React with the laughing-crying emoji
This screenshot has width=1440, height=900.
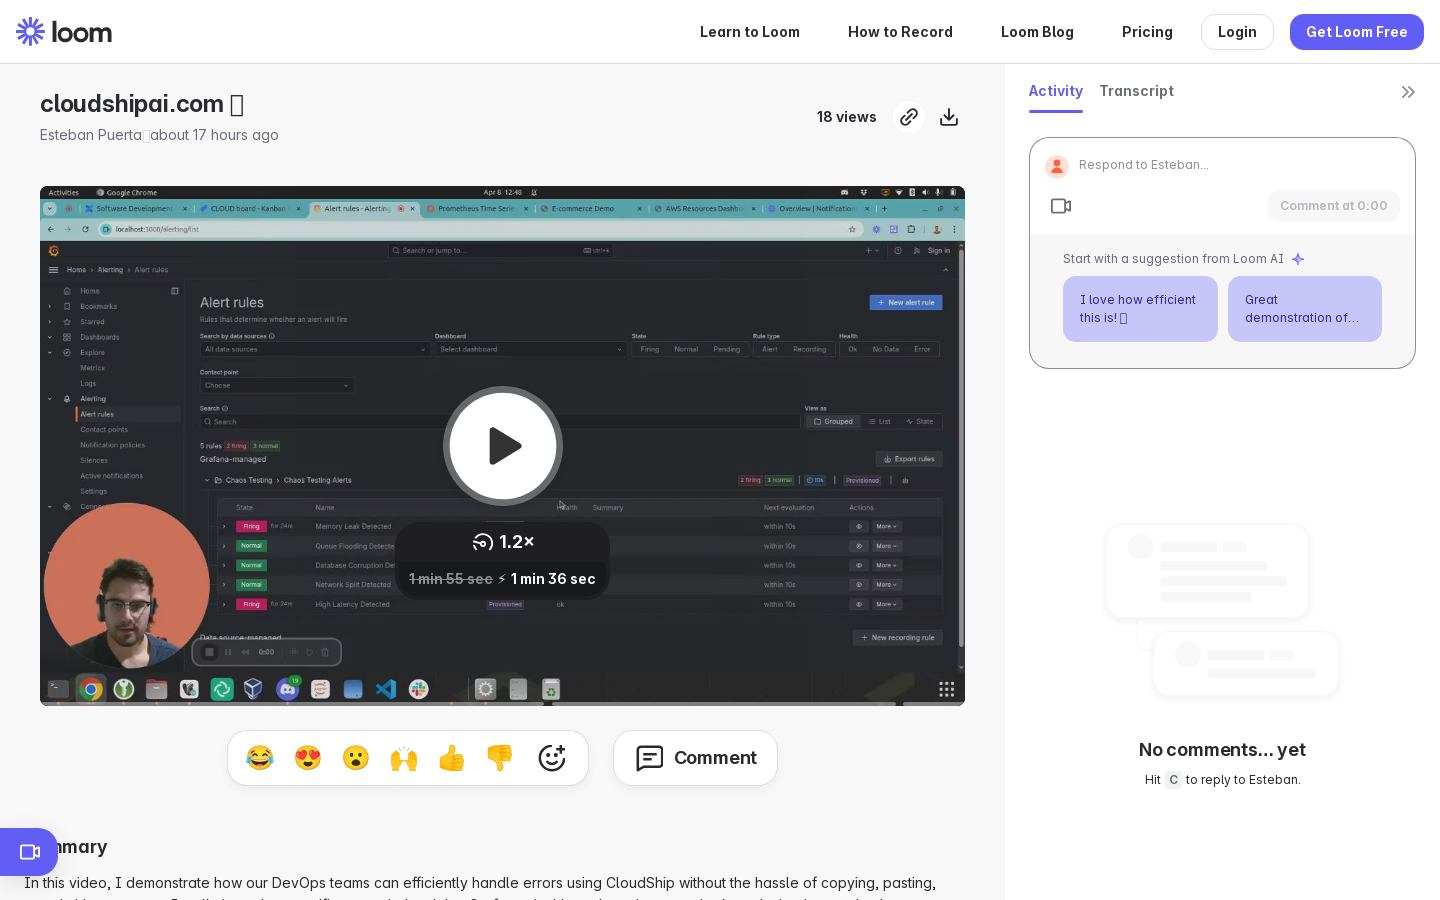tap(260, 758)
